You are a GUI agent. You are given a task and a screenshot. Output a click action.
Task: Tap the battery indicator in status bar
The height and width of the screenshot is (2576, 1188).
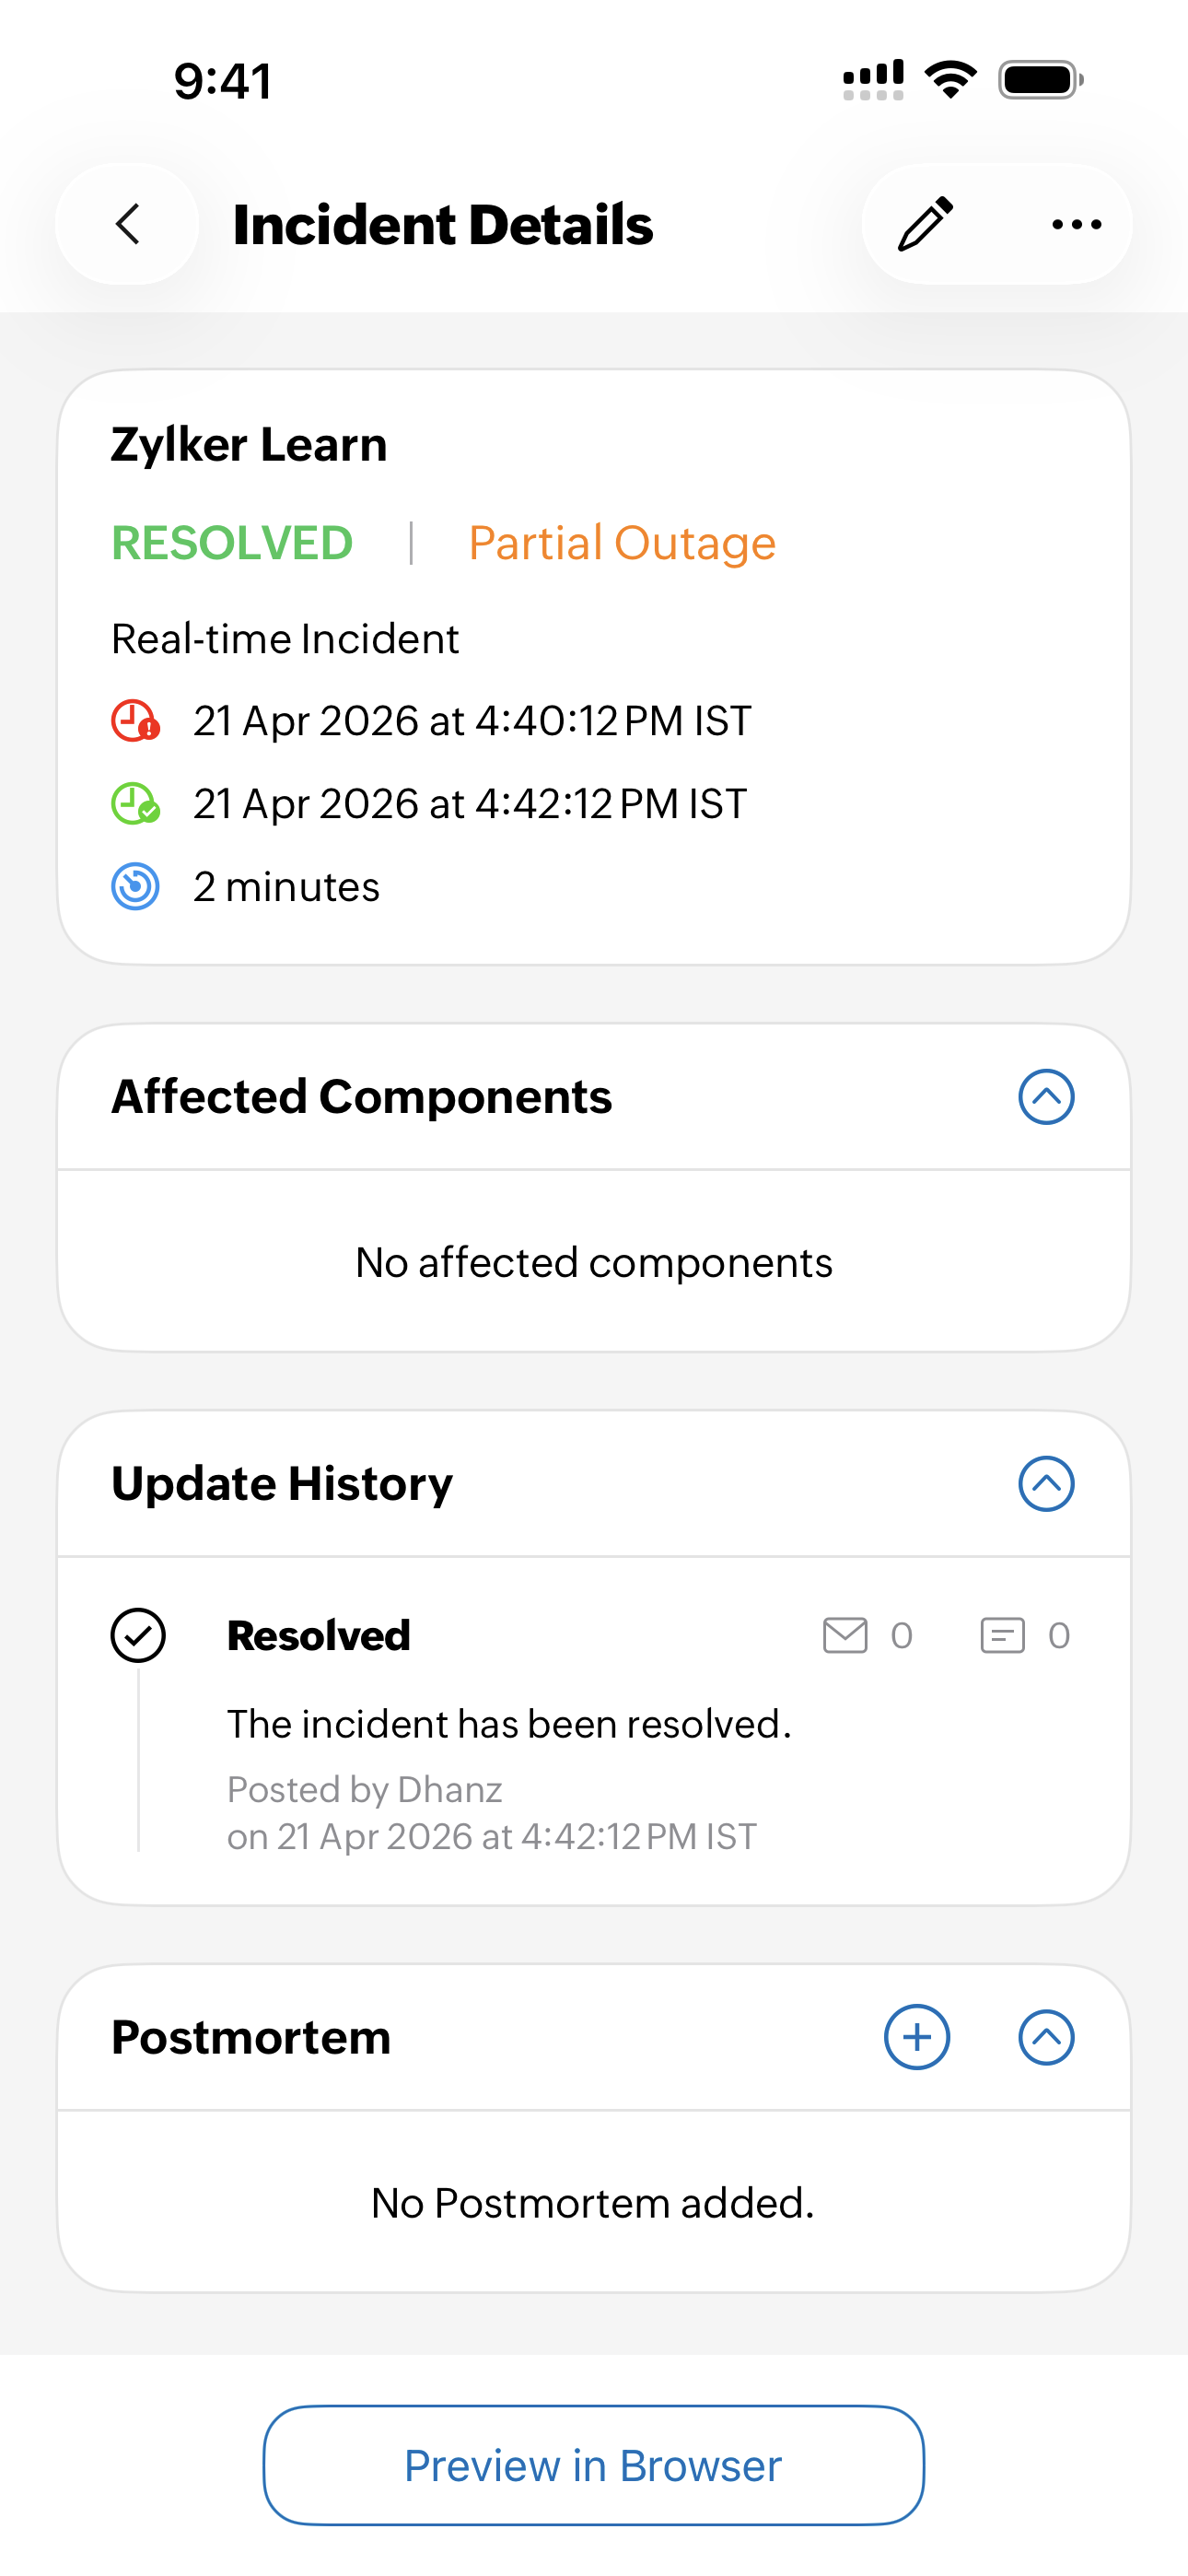tap(1040, 80)
